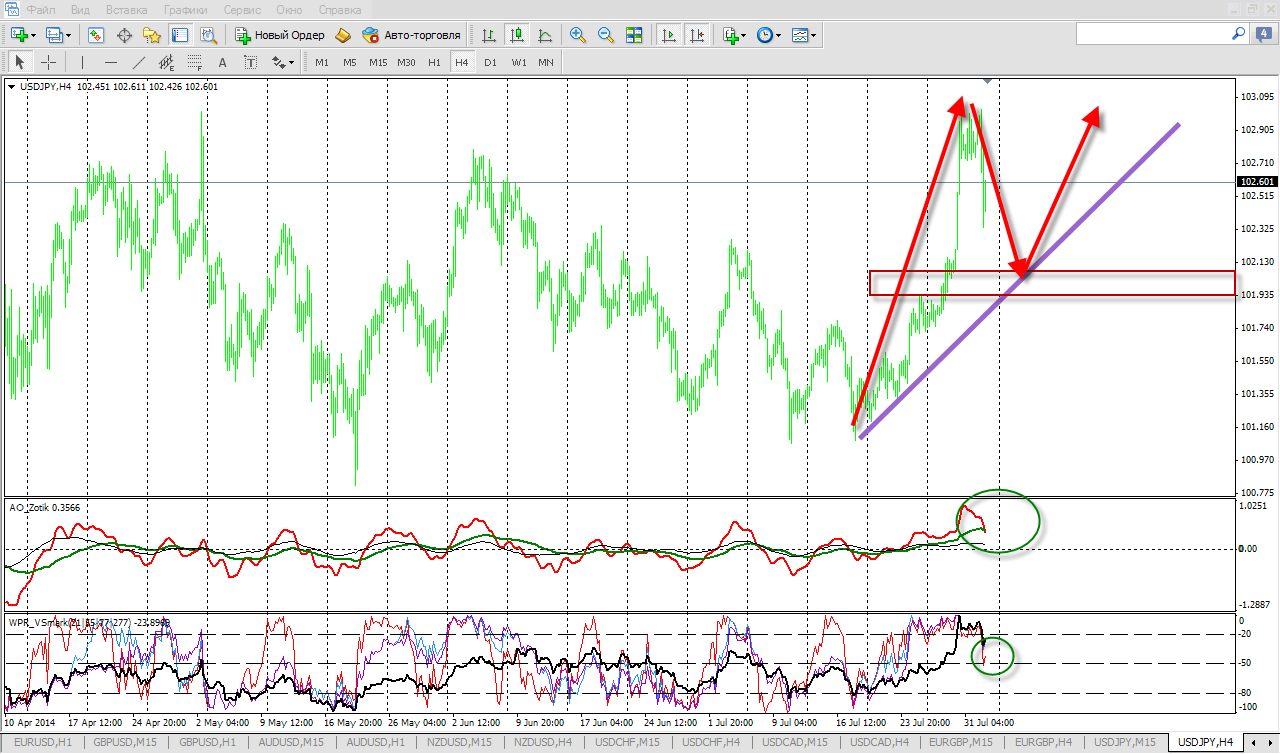Screen dimensions: 1280x754
Task: Switch to the EURGBP,H4 chart tab
Action: click(1044, 742)
